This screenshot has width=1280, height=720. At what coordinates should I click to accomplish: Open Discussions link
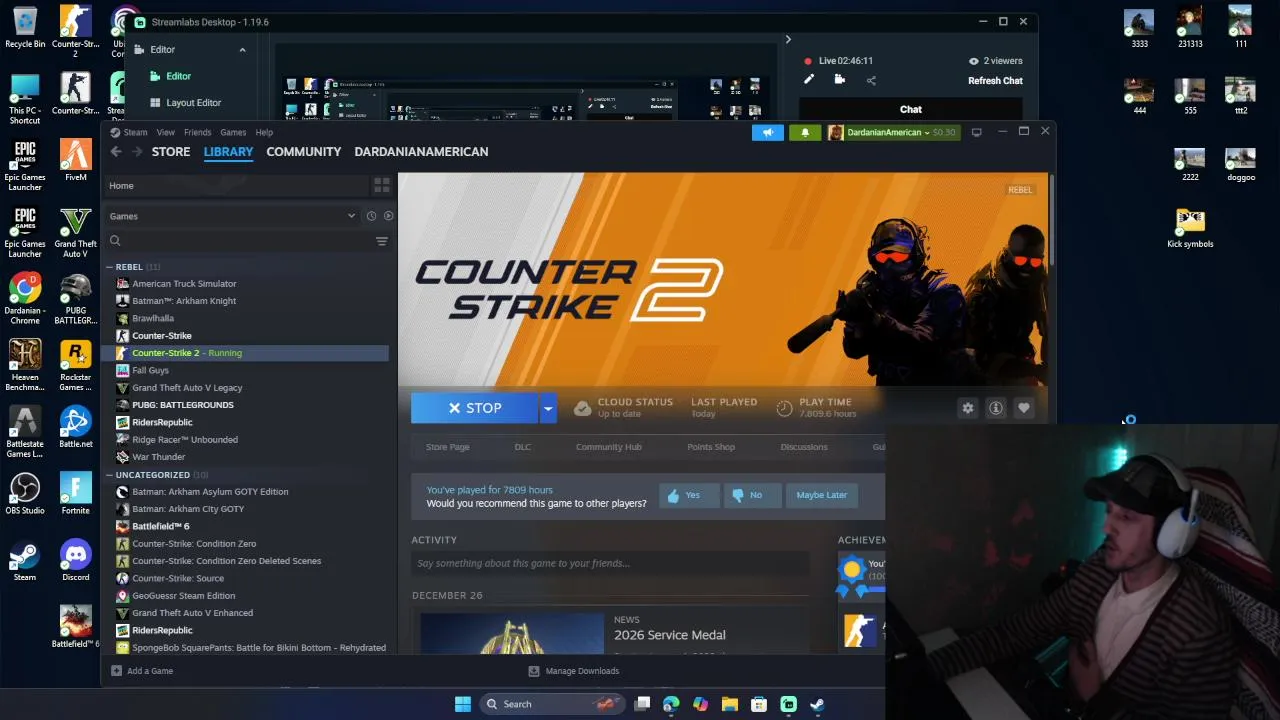(804, 447)
